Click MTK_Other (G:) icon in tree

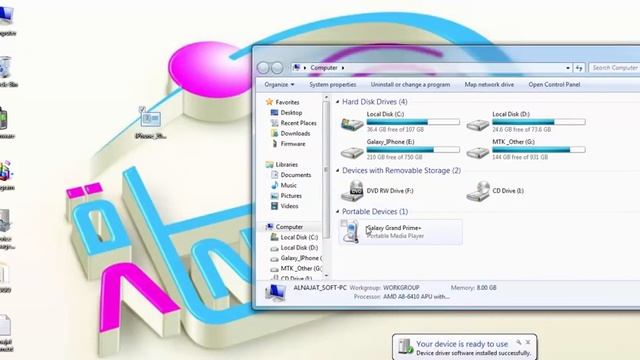click(274, 269)
